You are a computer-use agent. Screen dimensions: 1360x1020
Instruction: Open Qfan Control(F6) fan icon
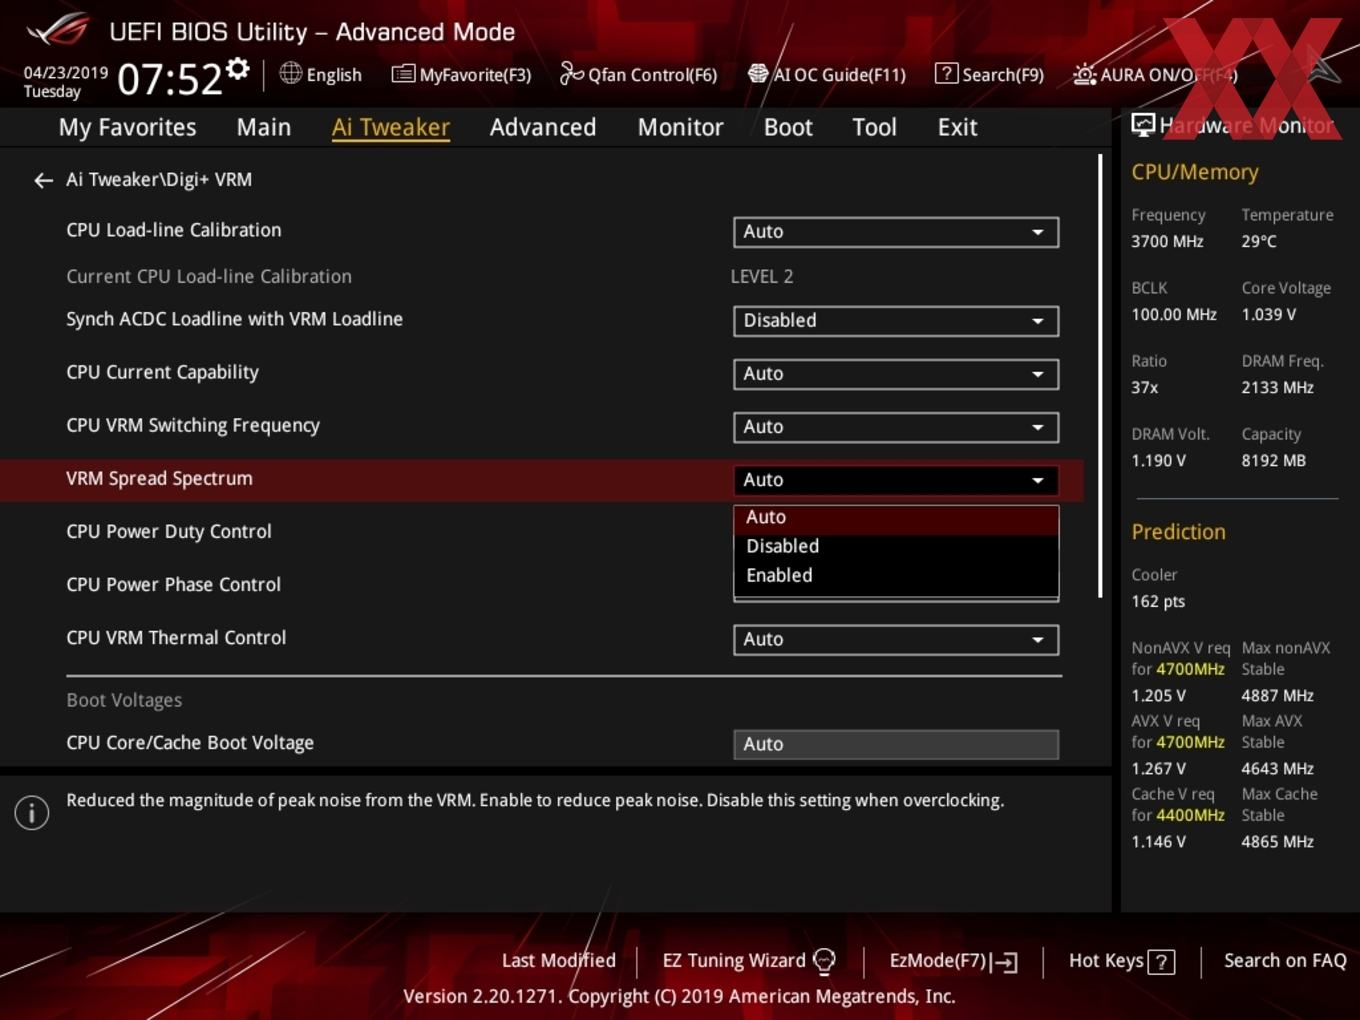point(571,74)
